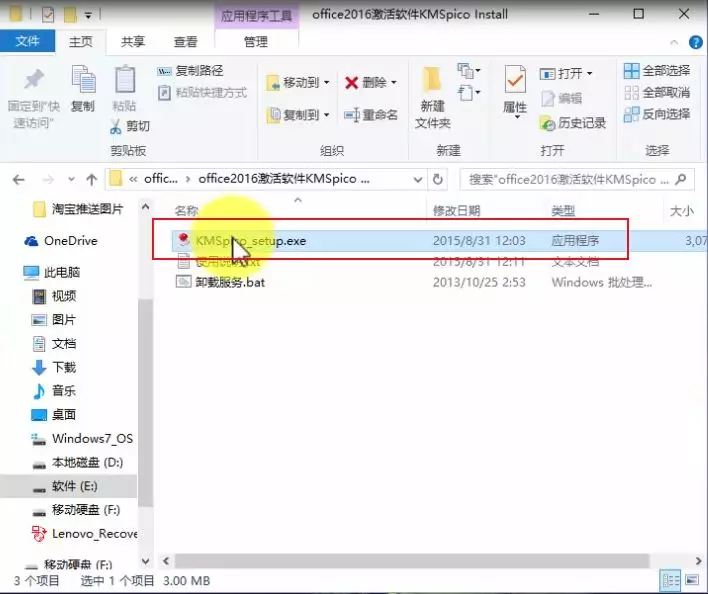708x594 pixels.
Task: Open the Recent locations dropdown arrow
Action: pos(71,180)
